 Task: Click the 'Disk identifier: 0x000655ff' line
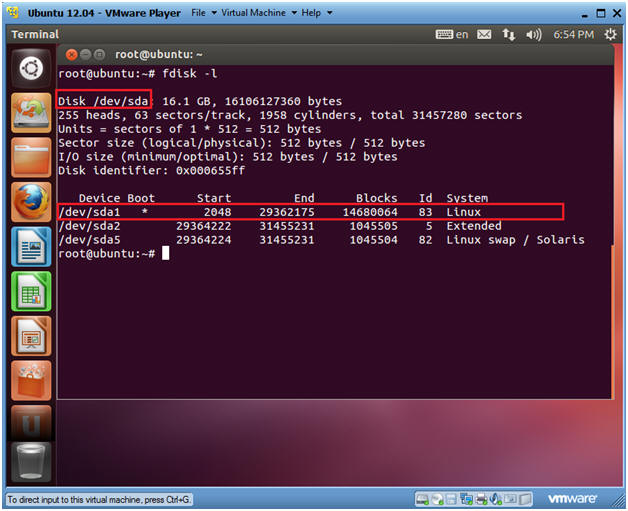coord(151,171)
